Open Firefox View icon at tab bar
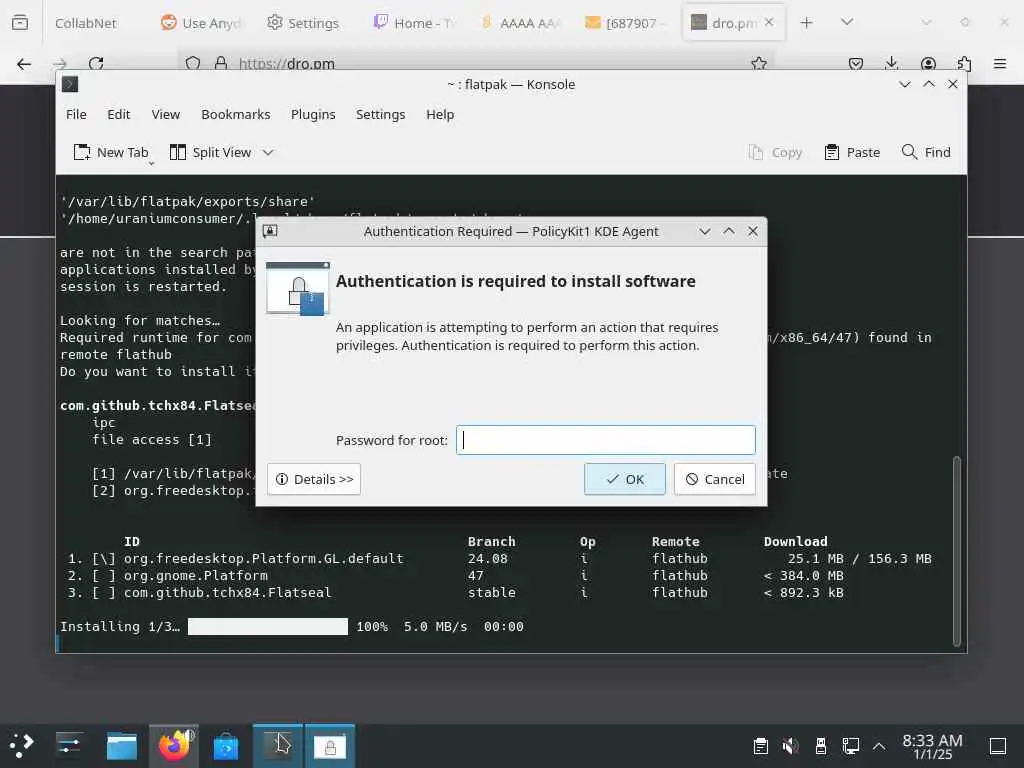 pos(20,23)
